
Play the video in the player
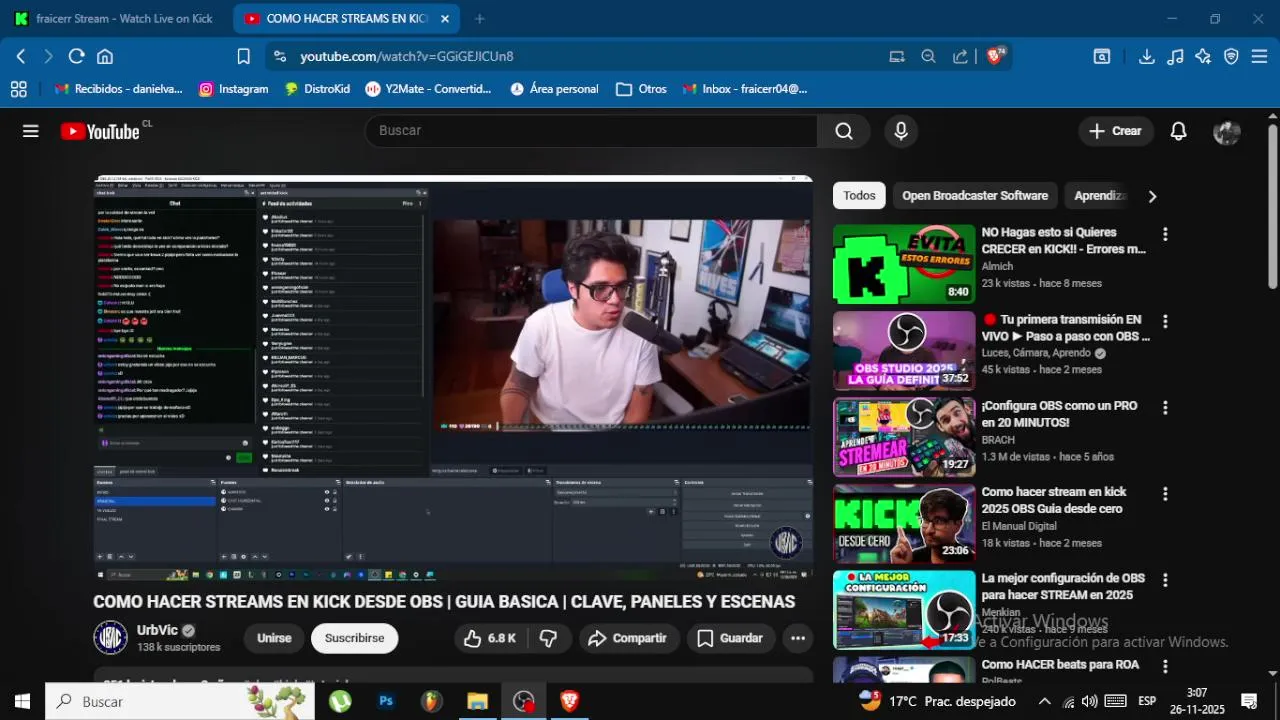(453, 378)
